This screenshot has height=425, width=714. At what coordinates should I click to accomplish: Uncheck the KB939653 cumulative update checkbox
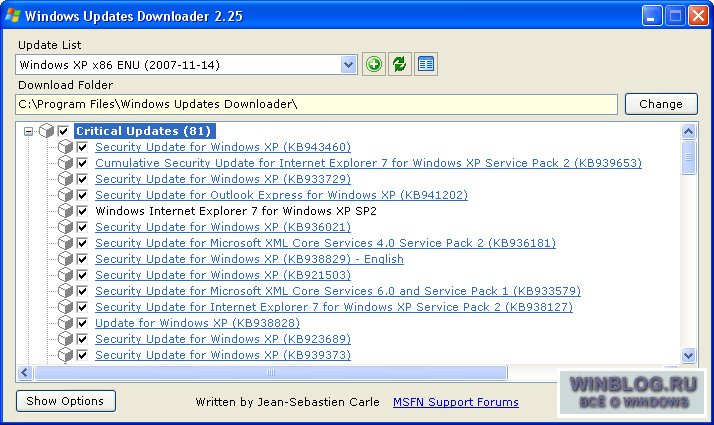coord(82,163)
